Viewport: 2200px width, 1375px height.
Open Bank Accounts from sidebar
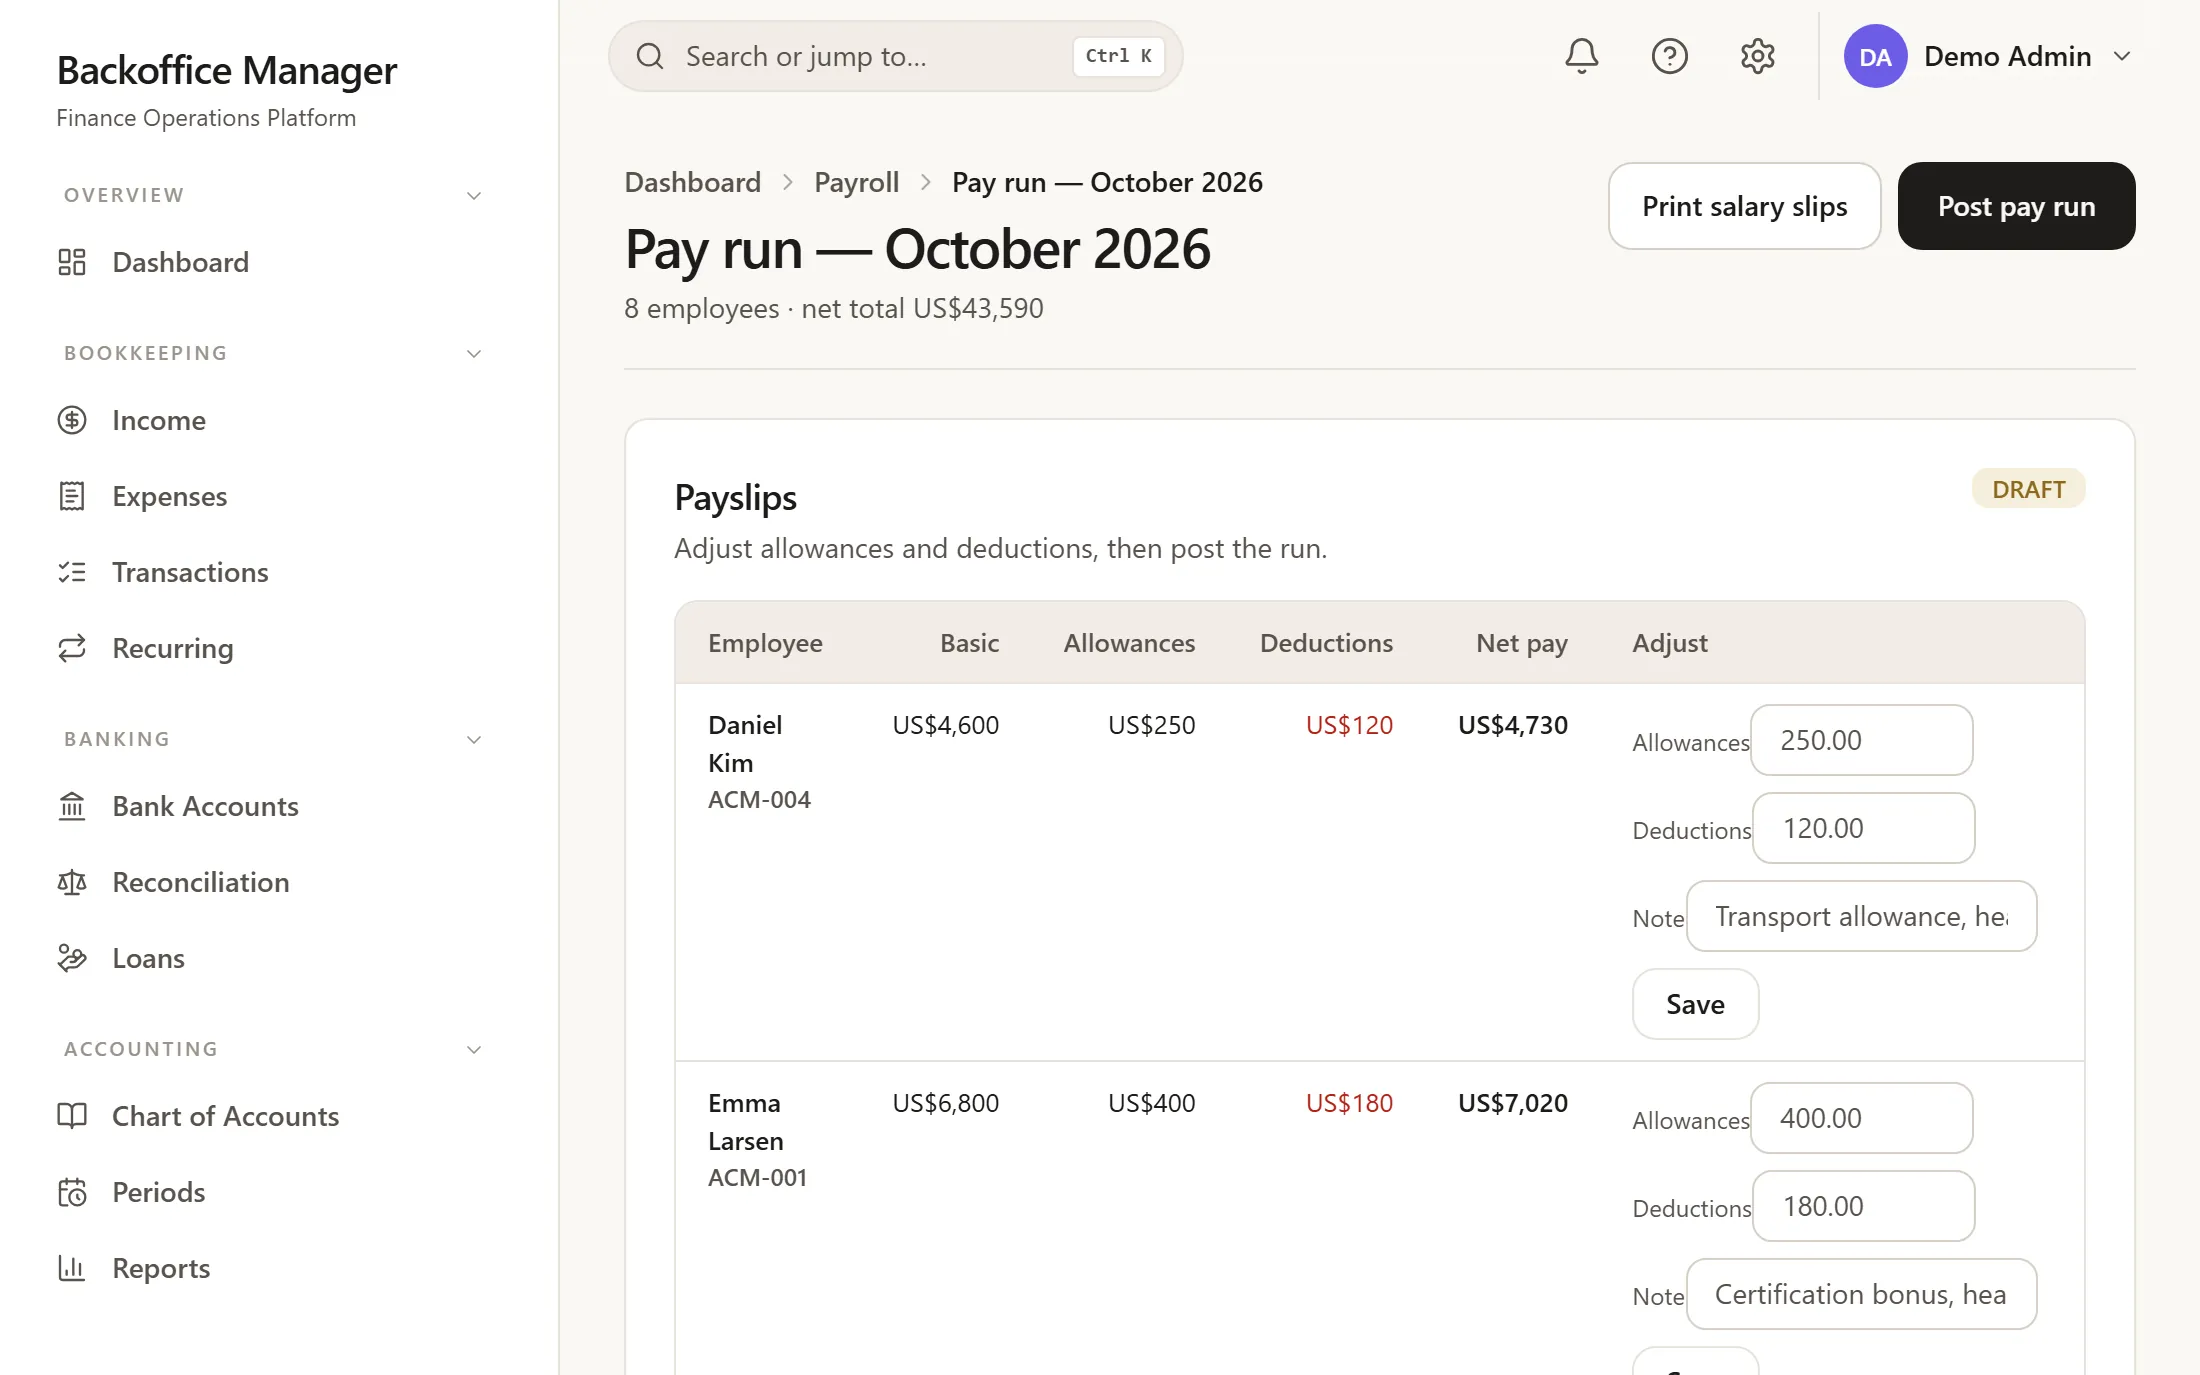[x=205, y=806]
